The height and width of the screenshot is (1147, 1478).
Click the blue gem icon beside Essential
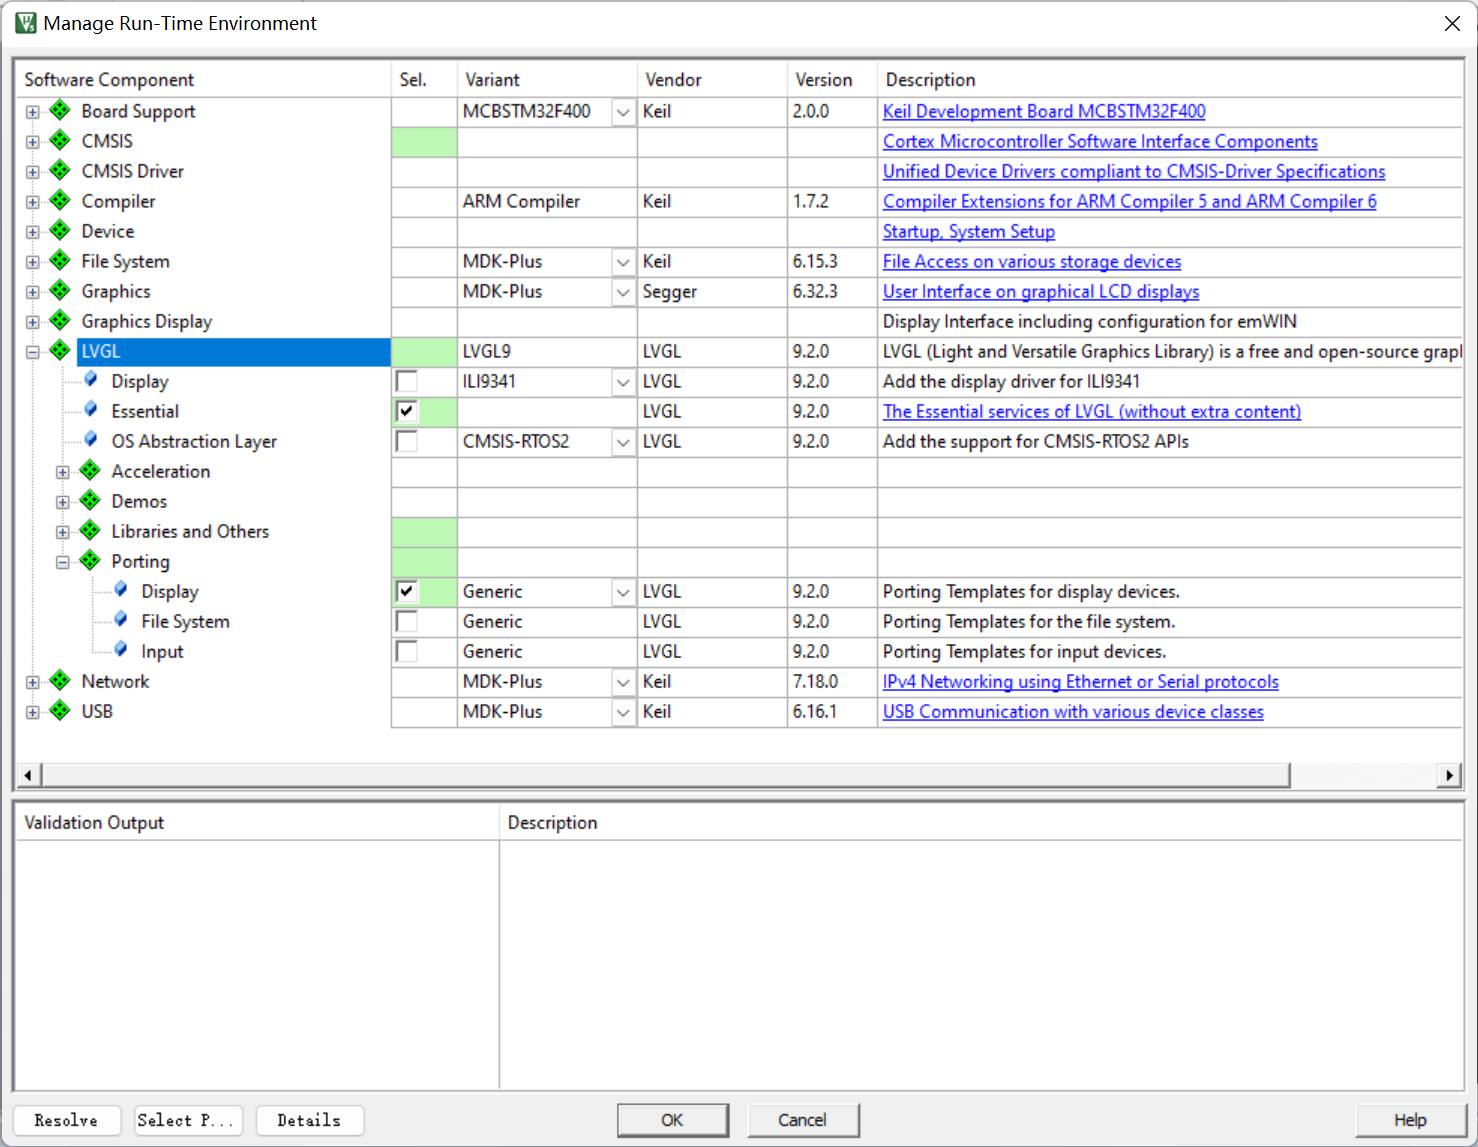click(91, 409)
